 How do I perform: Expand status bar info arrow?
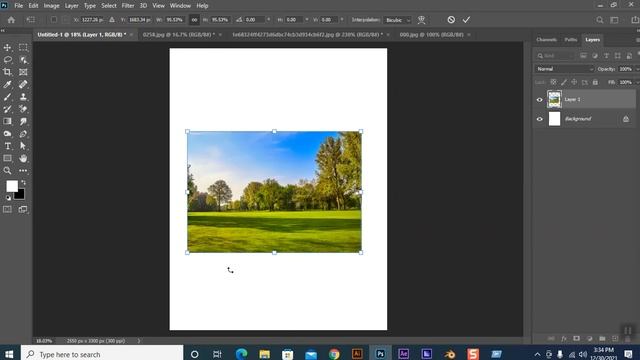[x=138, y=340]
